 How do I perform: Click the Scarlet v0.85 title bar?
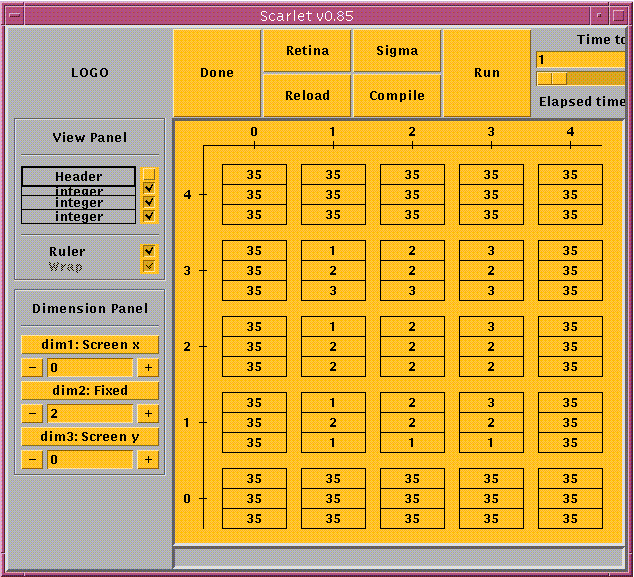pyautogui.click(x=307, y=16)
